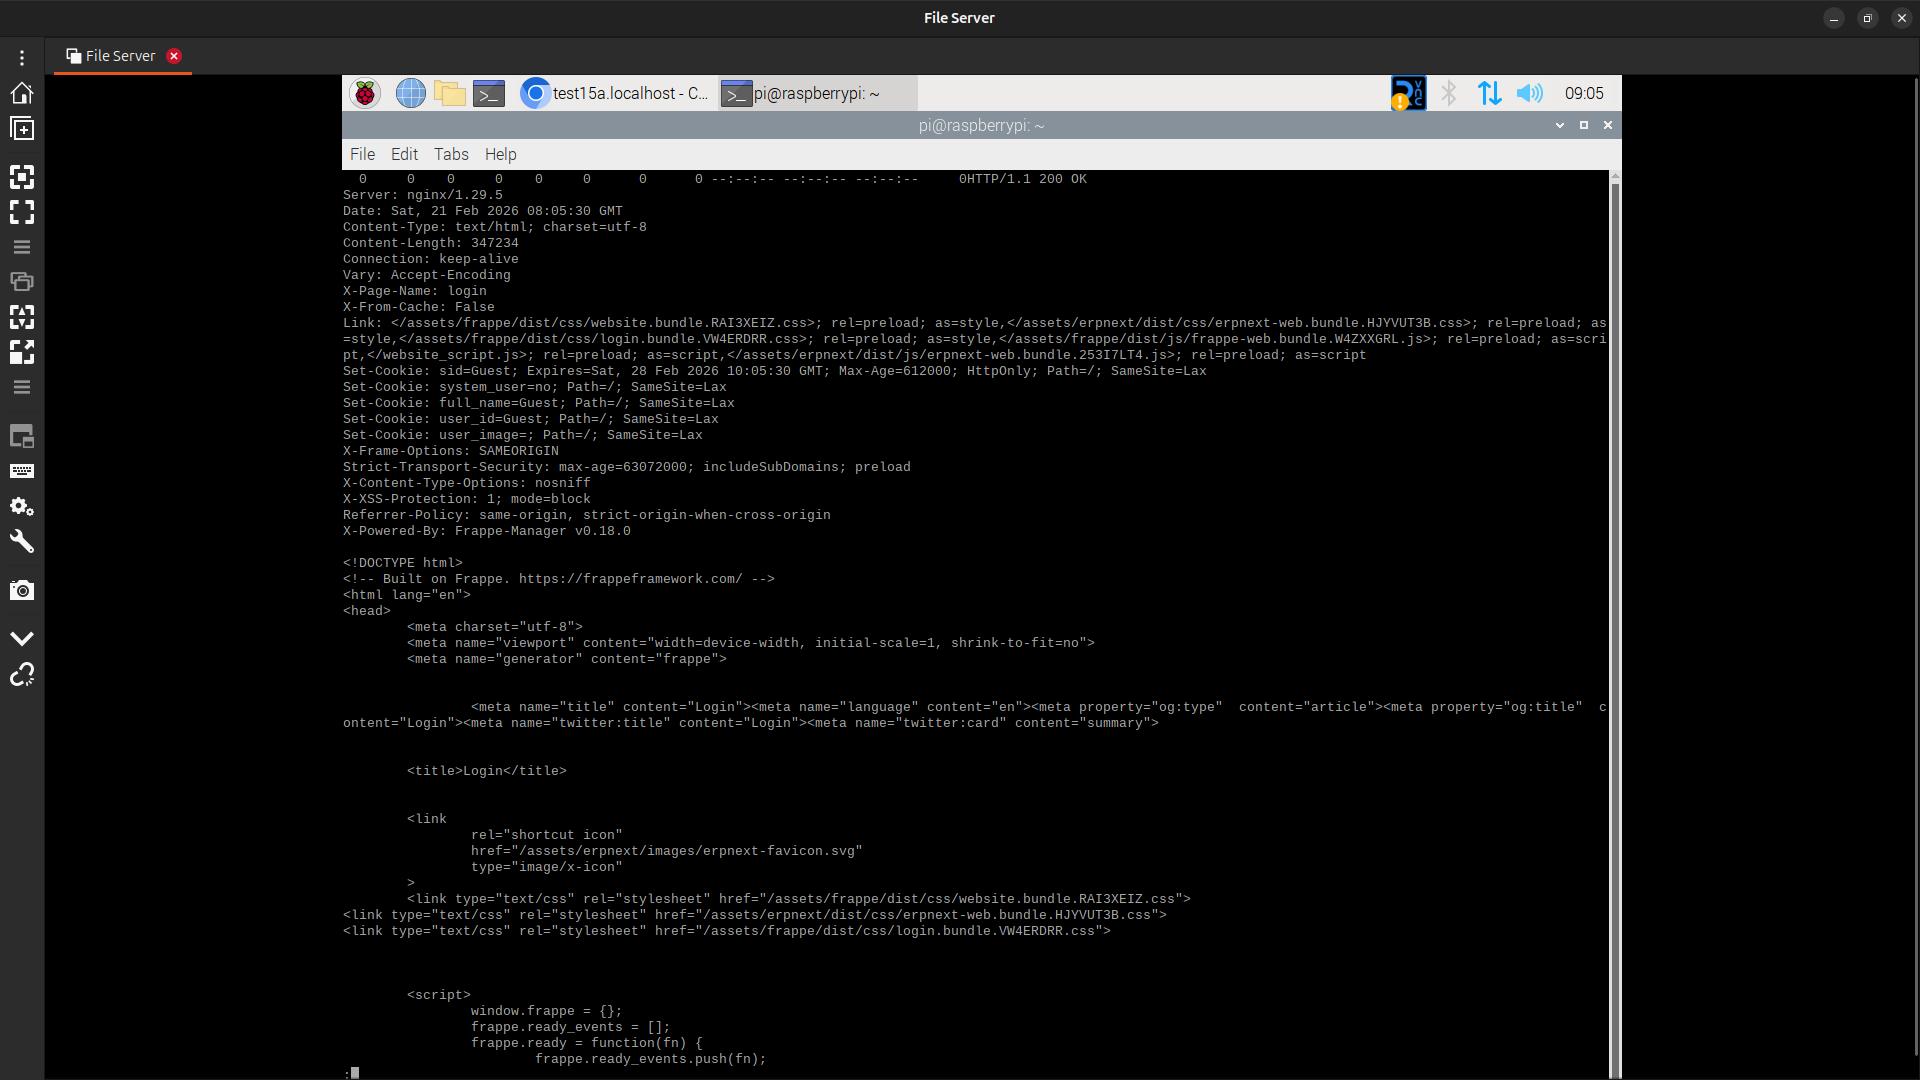Screen dimensions: 1920x1080
Task: Open the Tabs menu
Action: click(451, 154)
